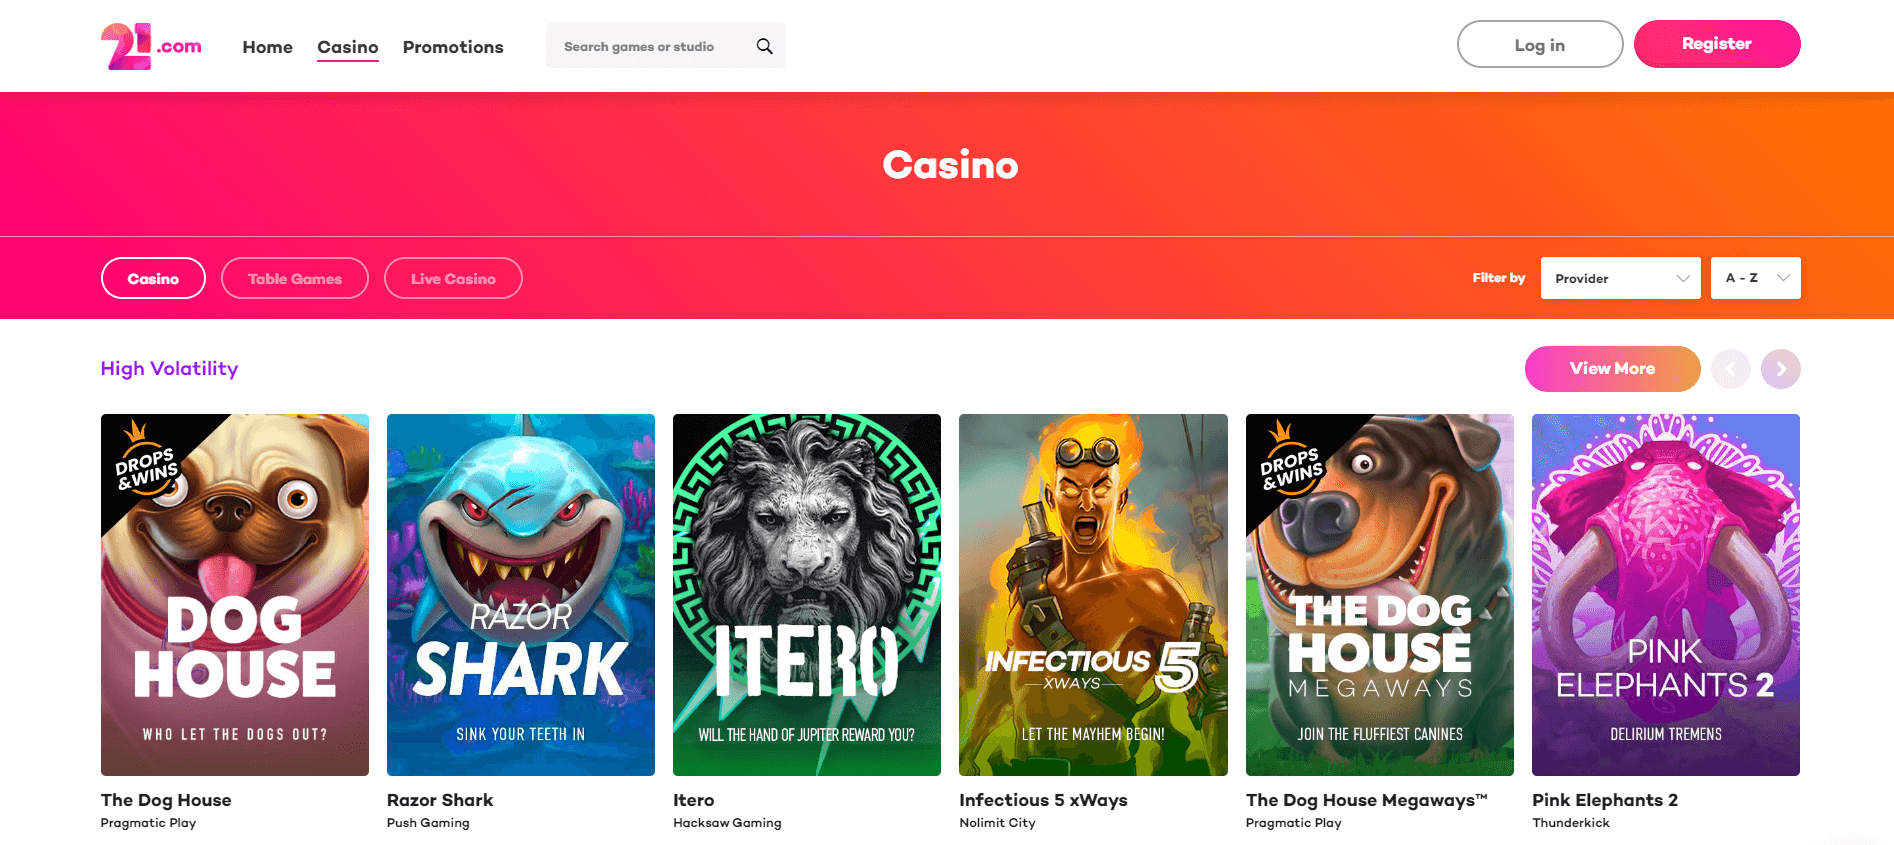Screen dimensions: 1894x845
Task: Go to Home in navigation
Action: [267, 47]
